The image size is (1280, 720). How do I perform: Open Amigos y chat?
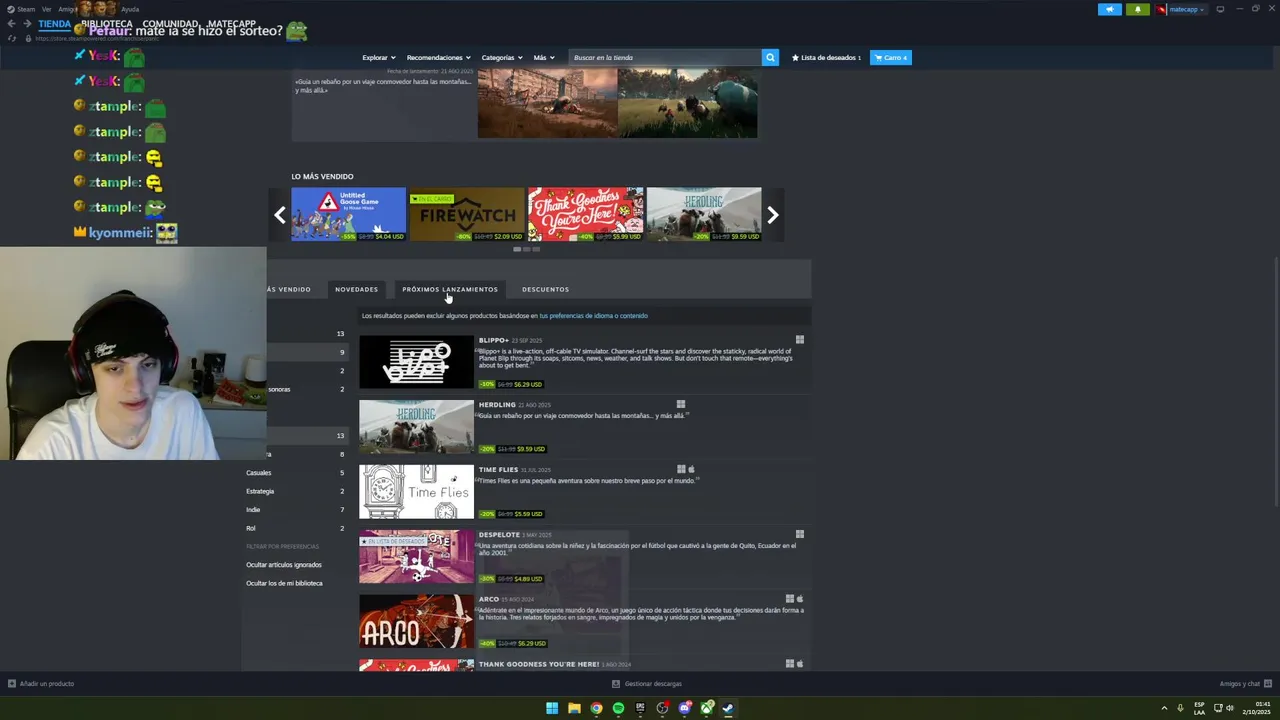[x=1245, y=684]
